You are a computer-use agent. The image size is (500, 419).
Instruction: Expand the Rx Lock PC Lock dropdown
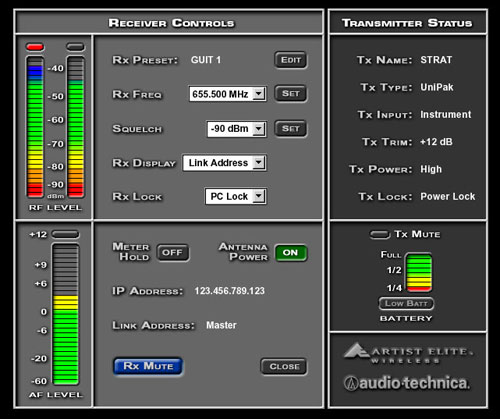pos(235,196)
